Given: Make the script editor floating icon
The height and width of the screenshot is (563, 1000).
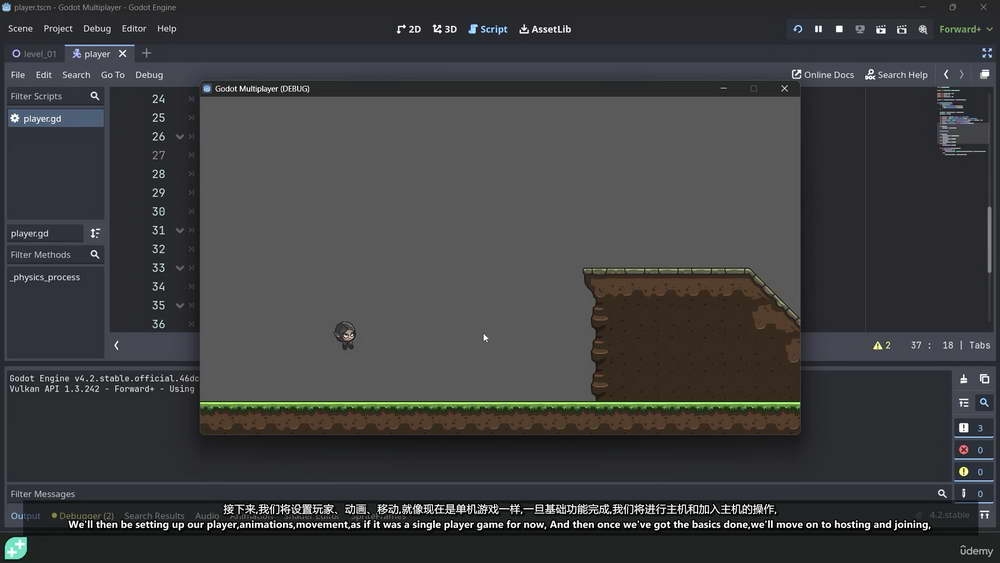Looking at the screenshot, I should [x=985, y=75].
